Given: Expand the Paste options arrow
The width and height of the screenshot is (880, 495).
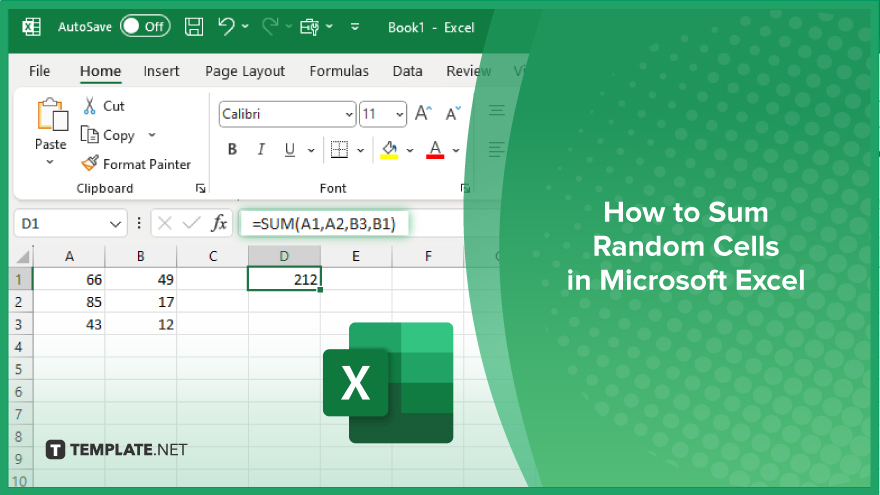Looking at the screenshot, I should 50,162.
